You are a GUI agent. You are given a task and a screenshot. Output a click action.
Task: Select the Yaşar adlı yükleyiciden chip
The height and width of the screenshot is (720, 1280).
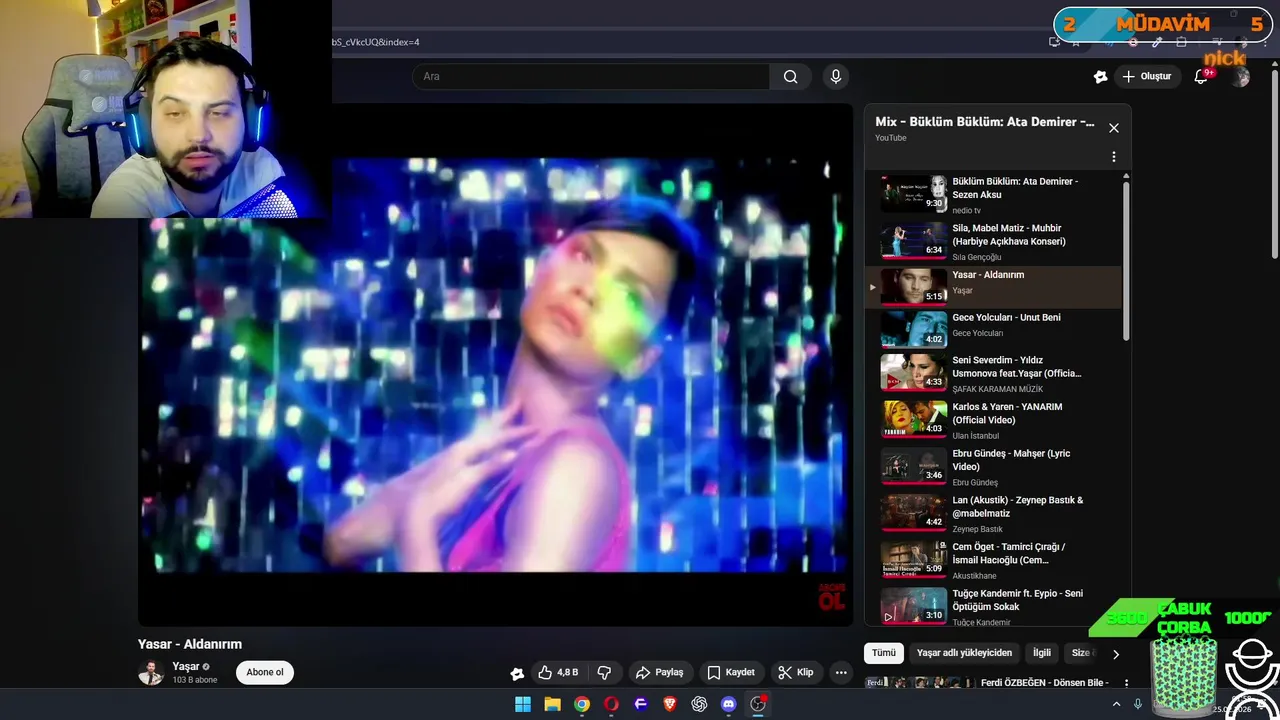point(964,653)
